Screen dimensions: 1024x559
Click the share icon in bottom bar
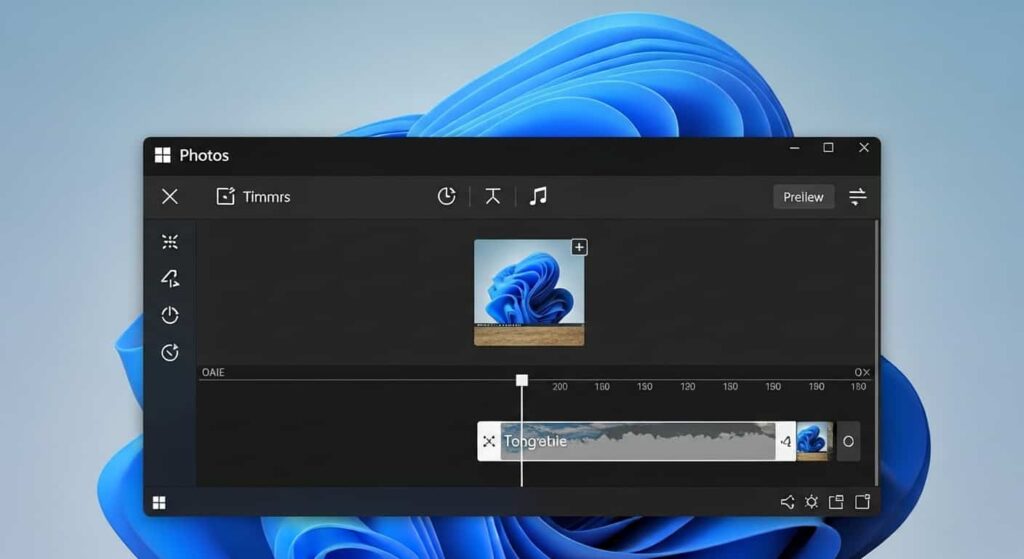(788, 502)
